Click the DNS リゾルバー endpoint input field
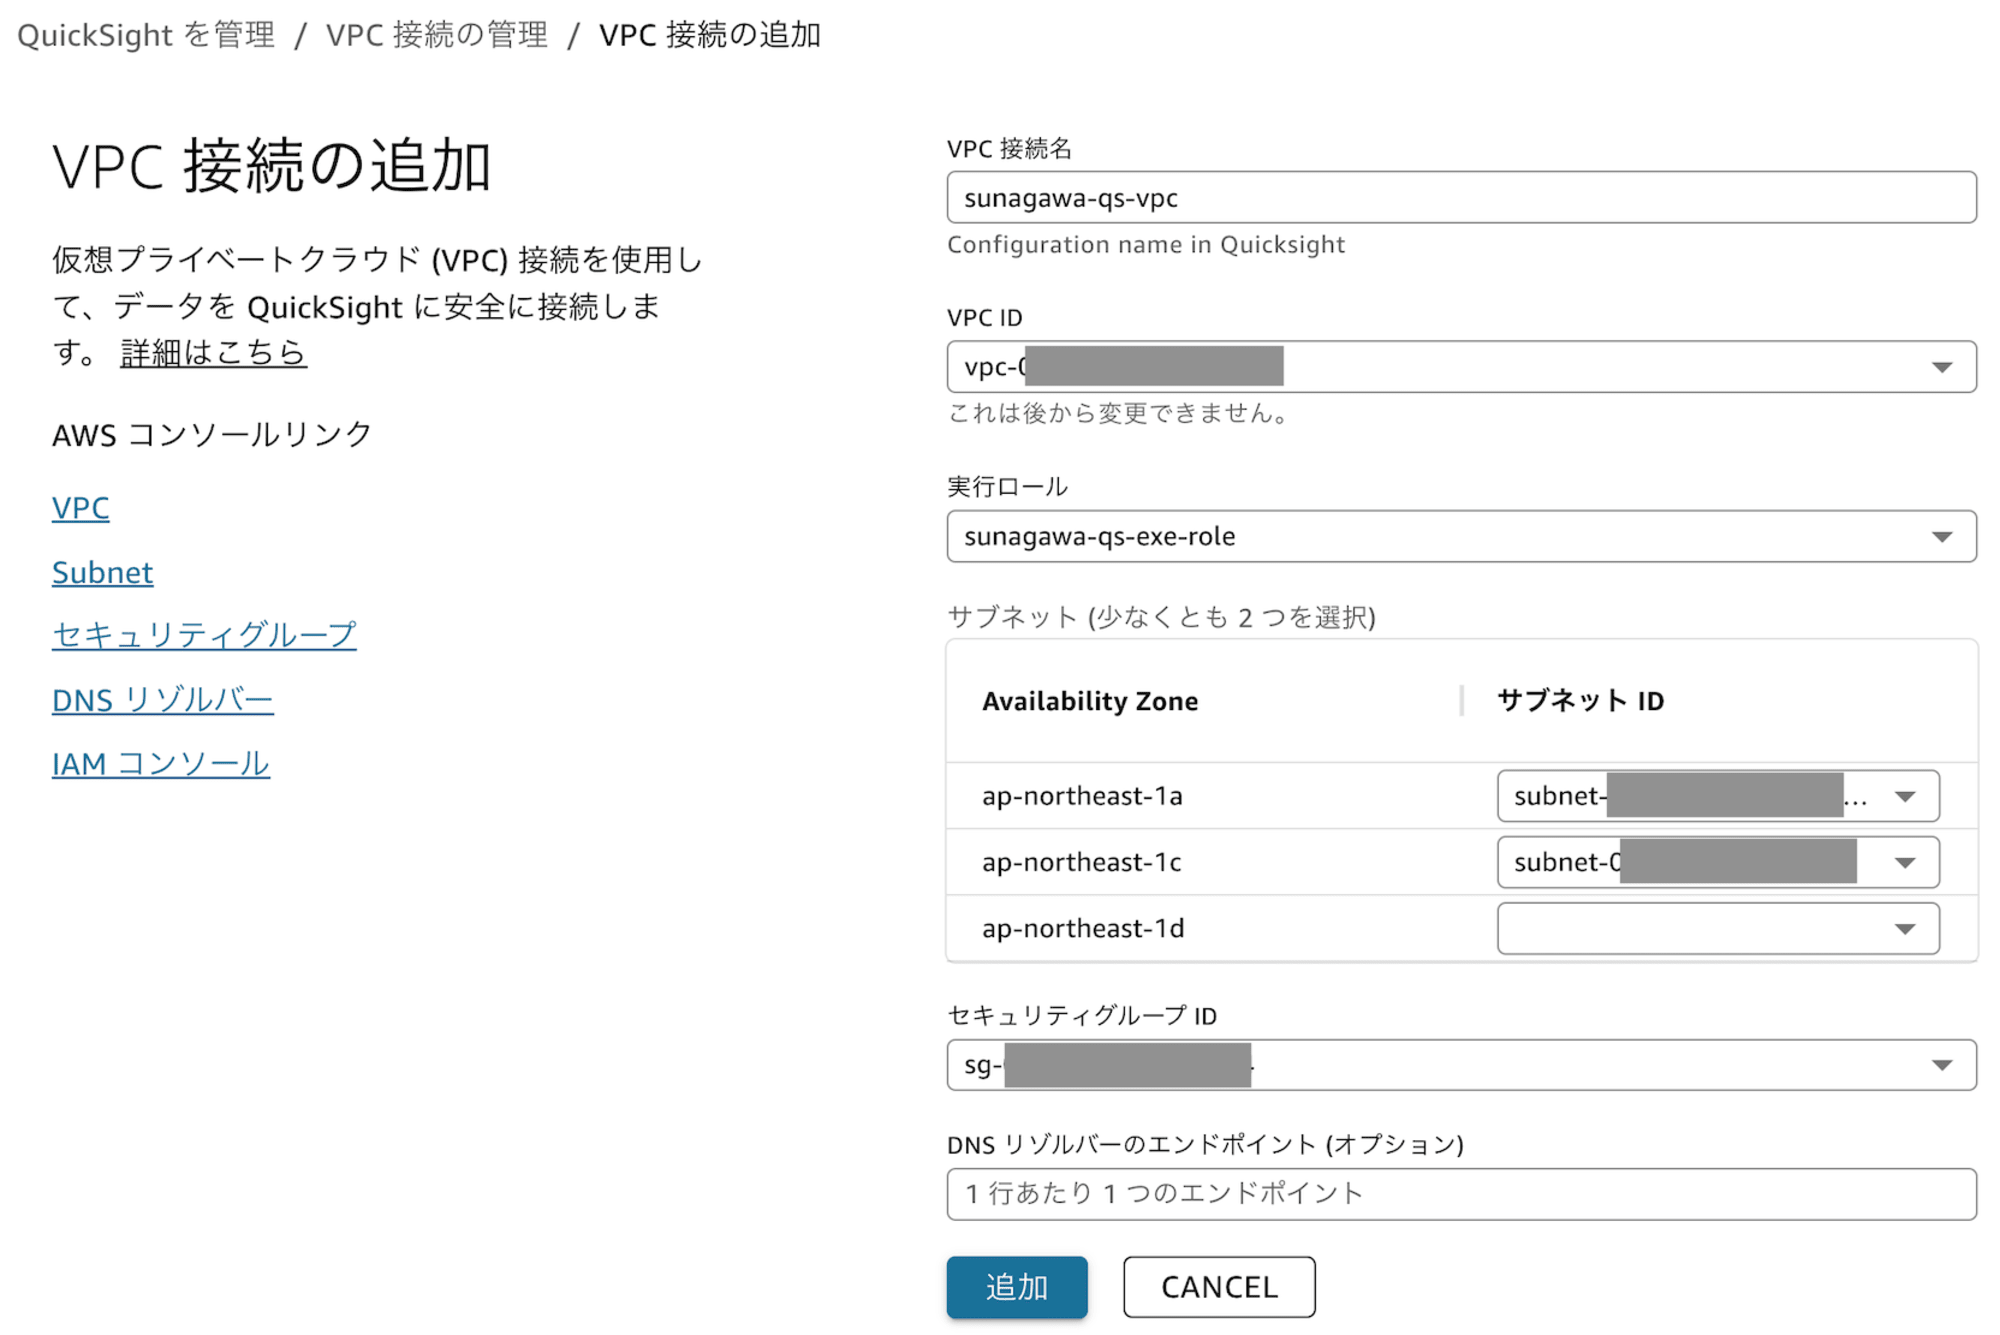The height and width of the screenshot is (1335, 2000). [1461, 1194]
